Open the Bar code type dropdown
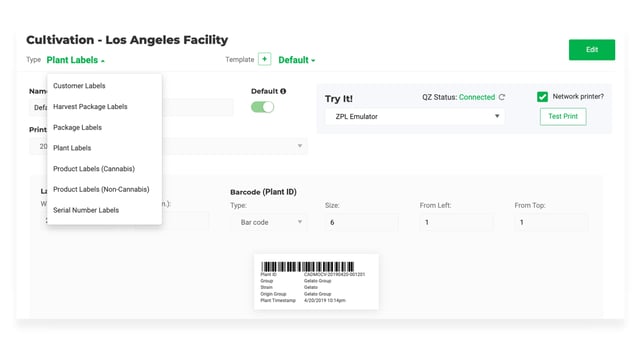641x360 pixels. tap(270, 222)
